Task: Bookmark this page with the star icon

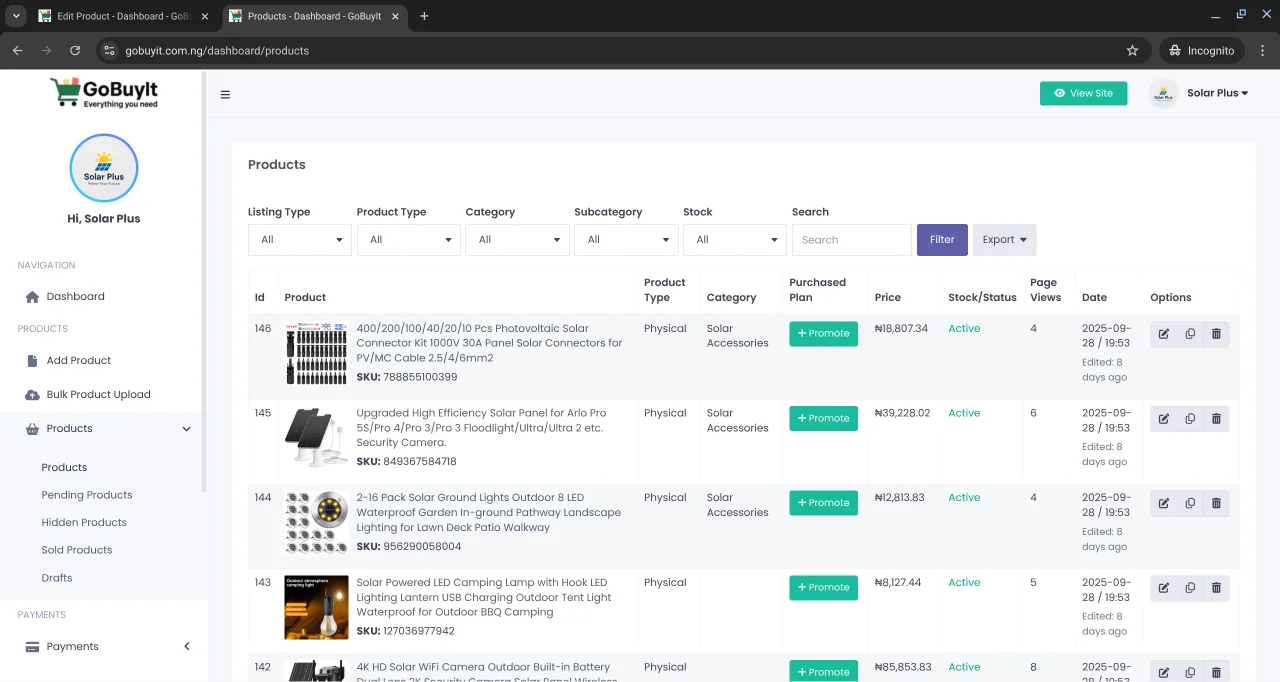Action: click(1132, 50)
